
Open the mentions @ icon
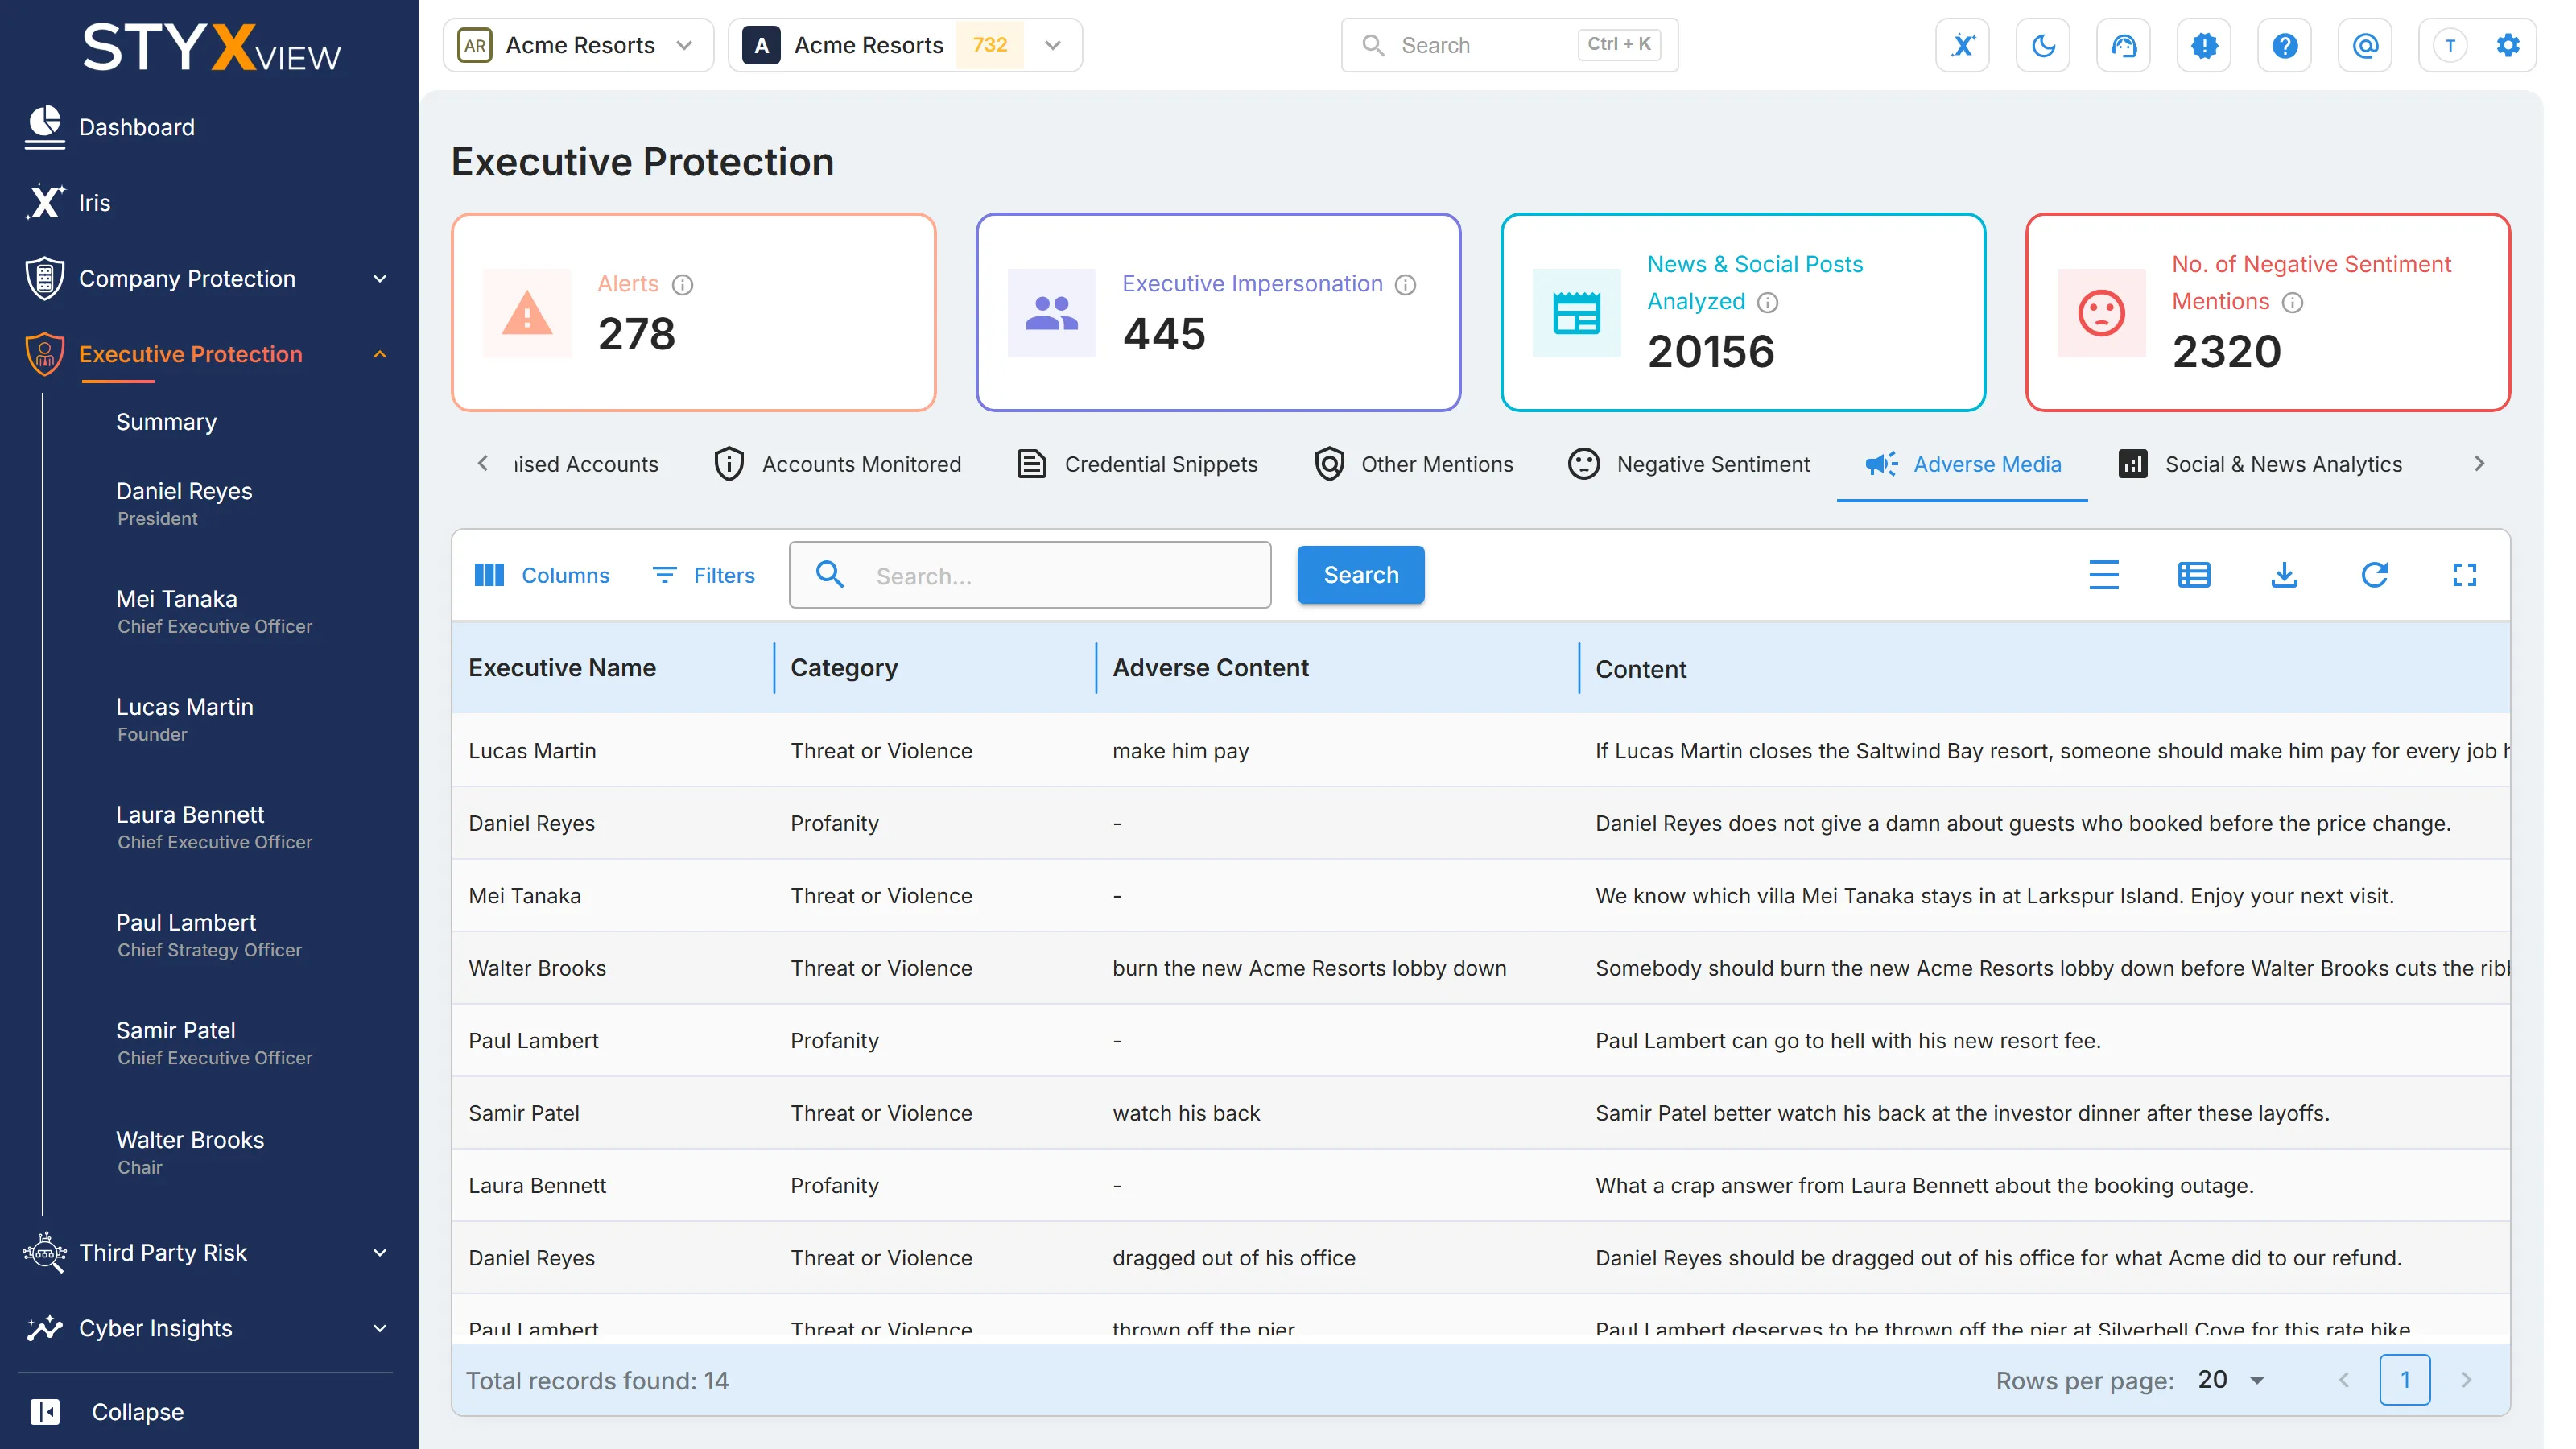pyautogui.click(x=2365, y=45)
